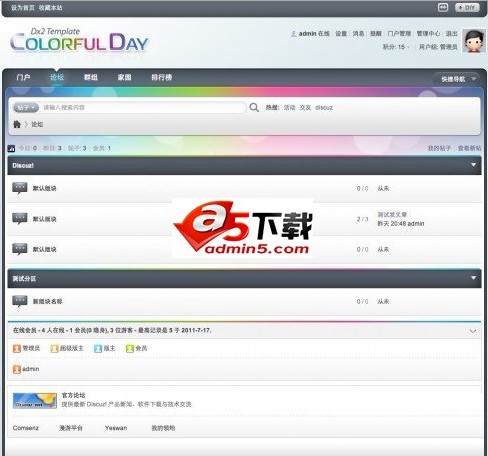The height and width of the screenshot is (456, 488).
Task: Collapse the Discuz! category section
Action: pyautogui.click(x=473, y=165)
